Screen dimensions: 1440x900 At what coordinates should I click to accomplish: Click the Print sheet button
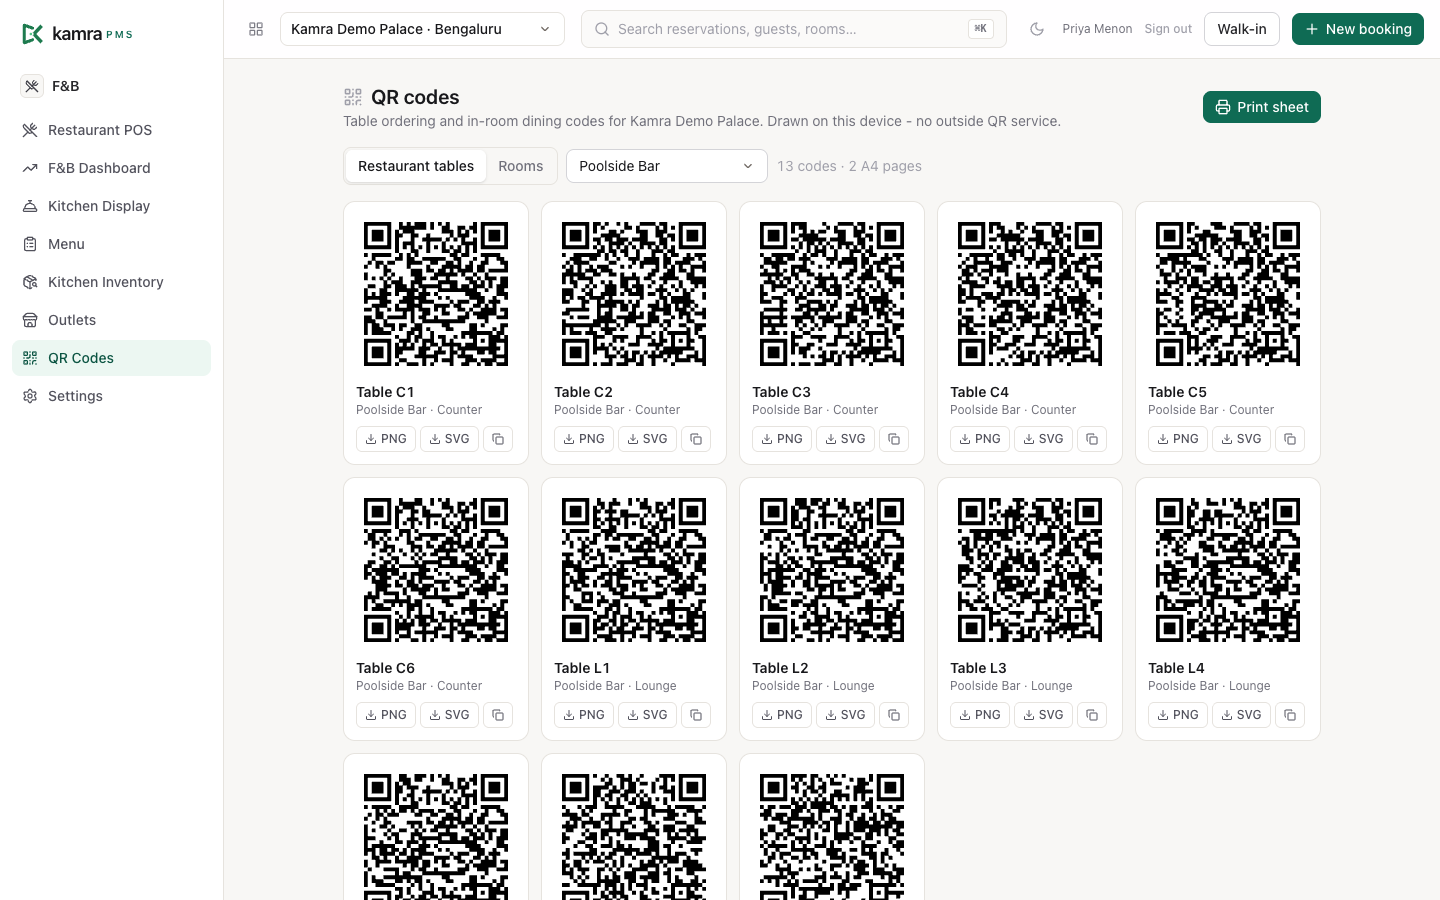(1262, 107)
